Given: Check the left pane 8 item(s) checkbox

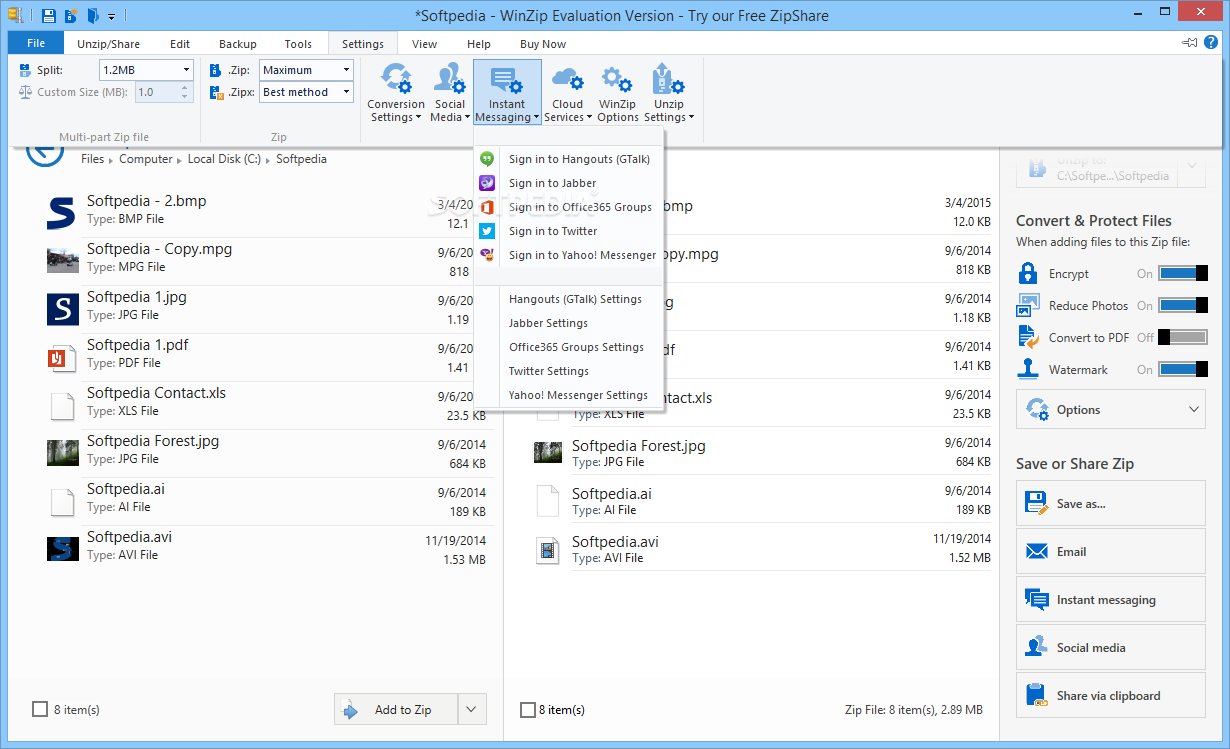Looking at the screenshot, I should (x=40, y=709).
